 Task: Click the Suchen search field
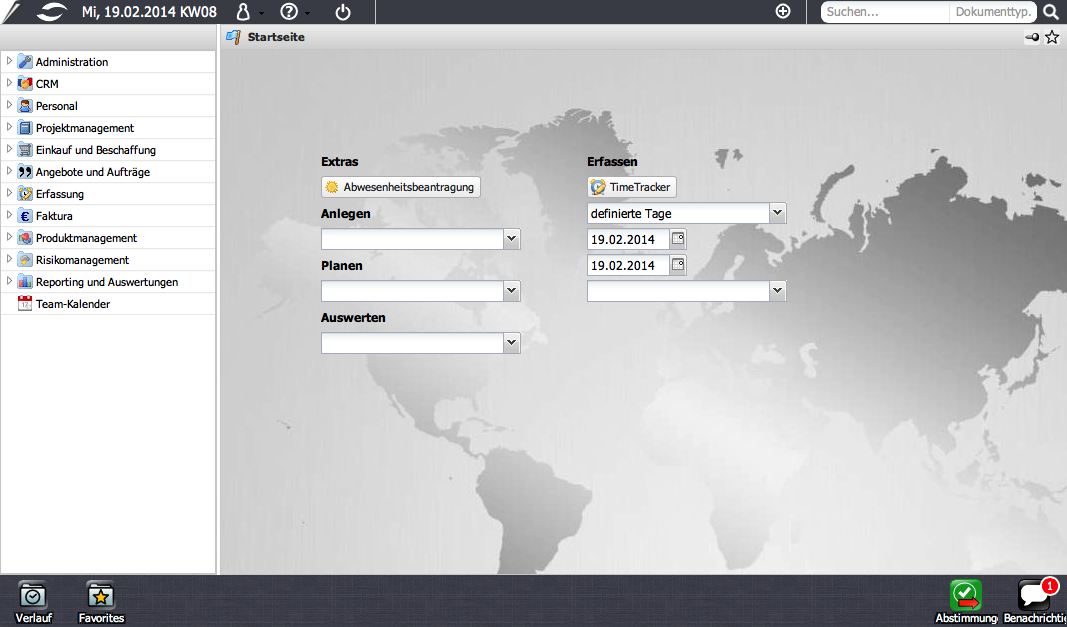tap(884, 12)
